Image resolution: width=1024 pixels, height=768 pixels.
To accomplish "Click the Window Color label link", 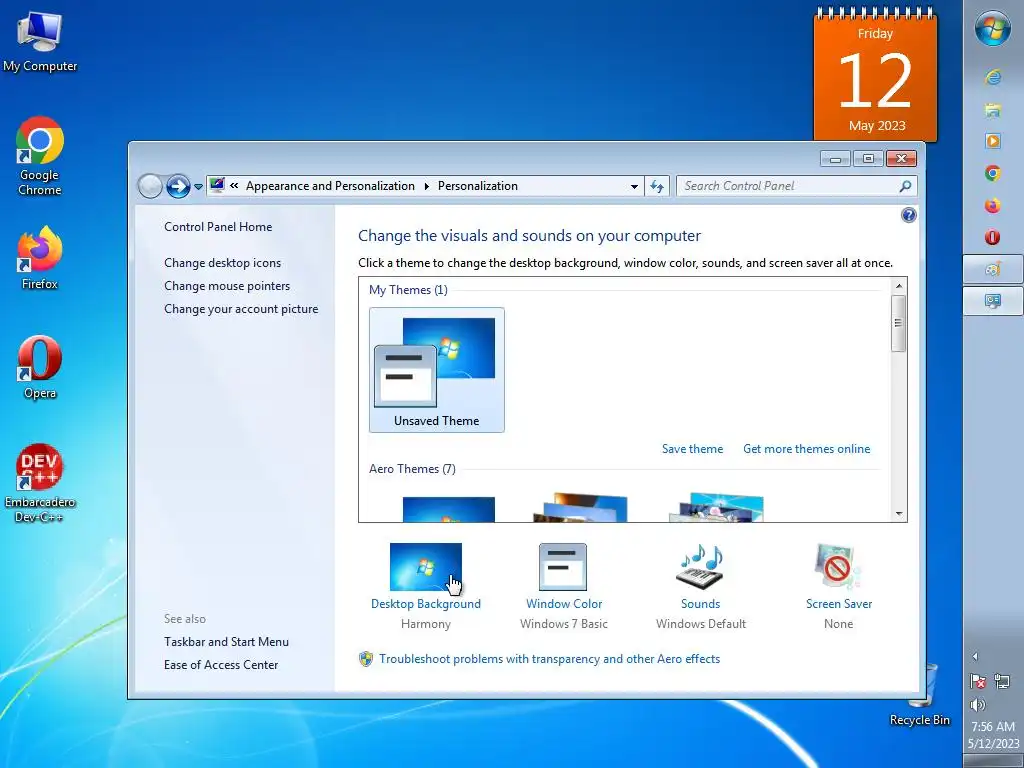I will [564, 604].
